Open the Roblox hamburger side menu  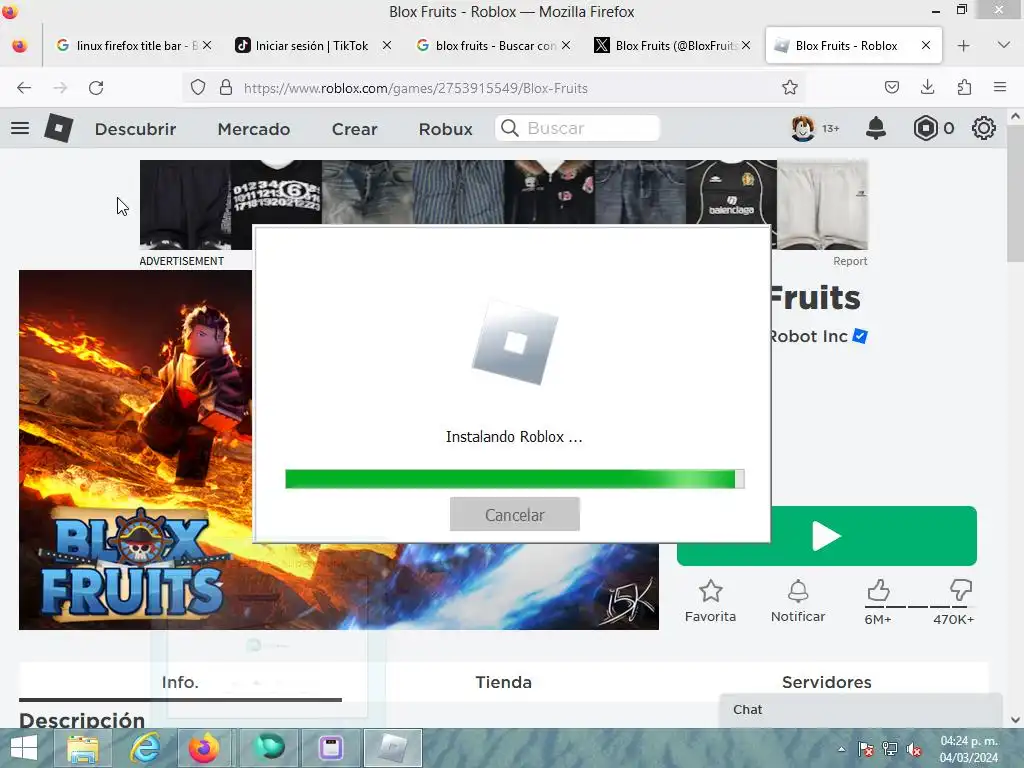[x=20, y=128]
